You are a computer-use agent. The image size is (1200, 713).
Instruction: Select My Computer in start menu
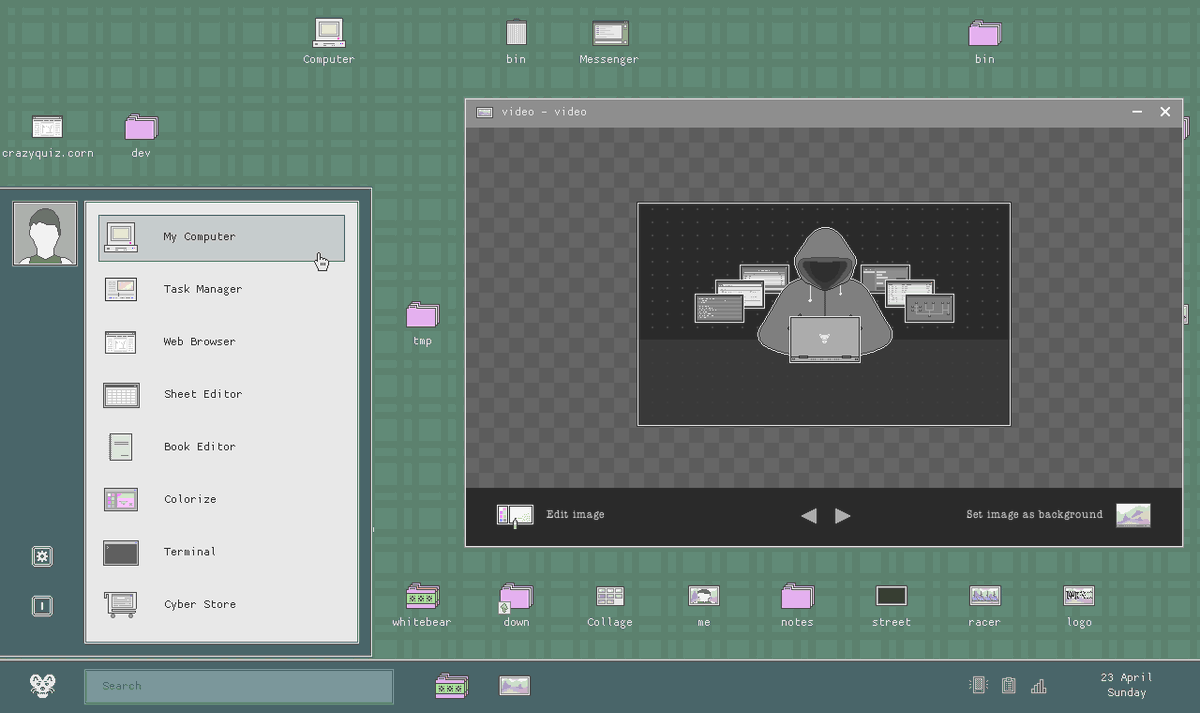point(221,237)
